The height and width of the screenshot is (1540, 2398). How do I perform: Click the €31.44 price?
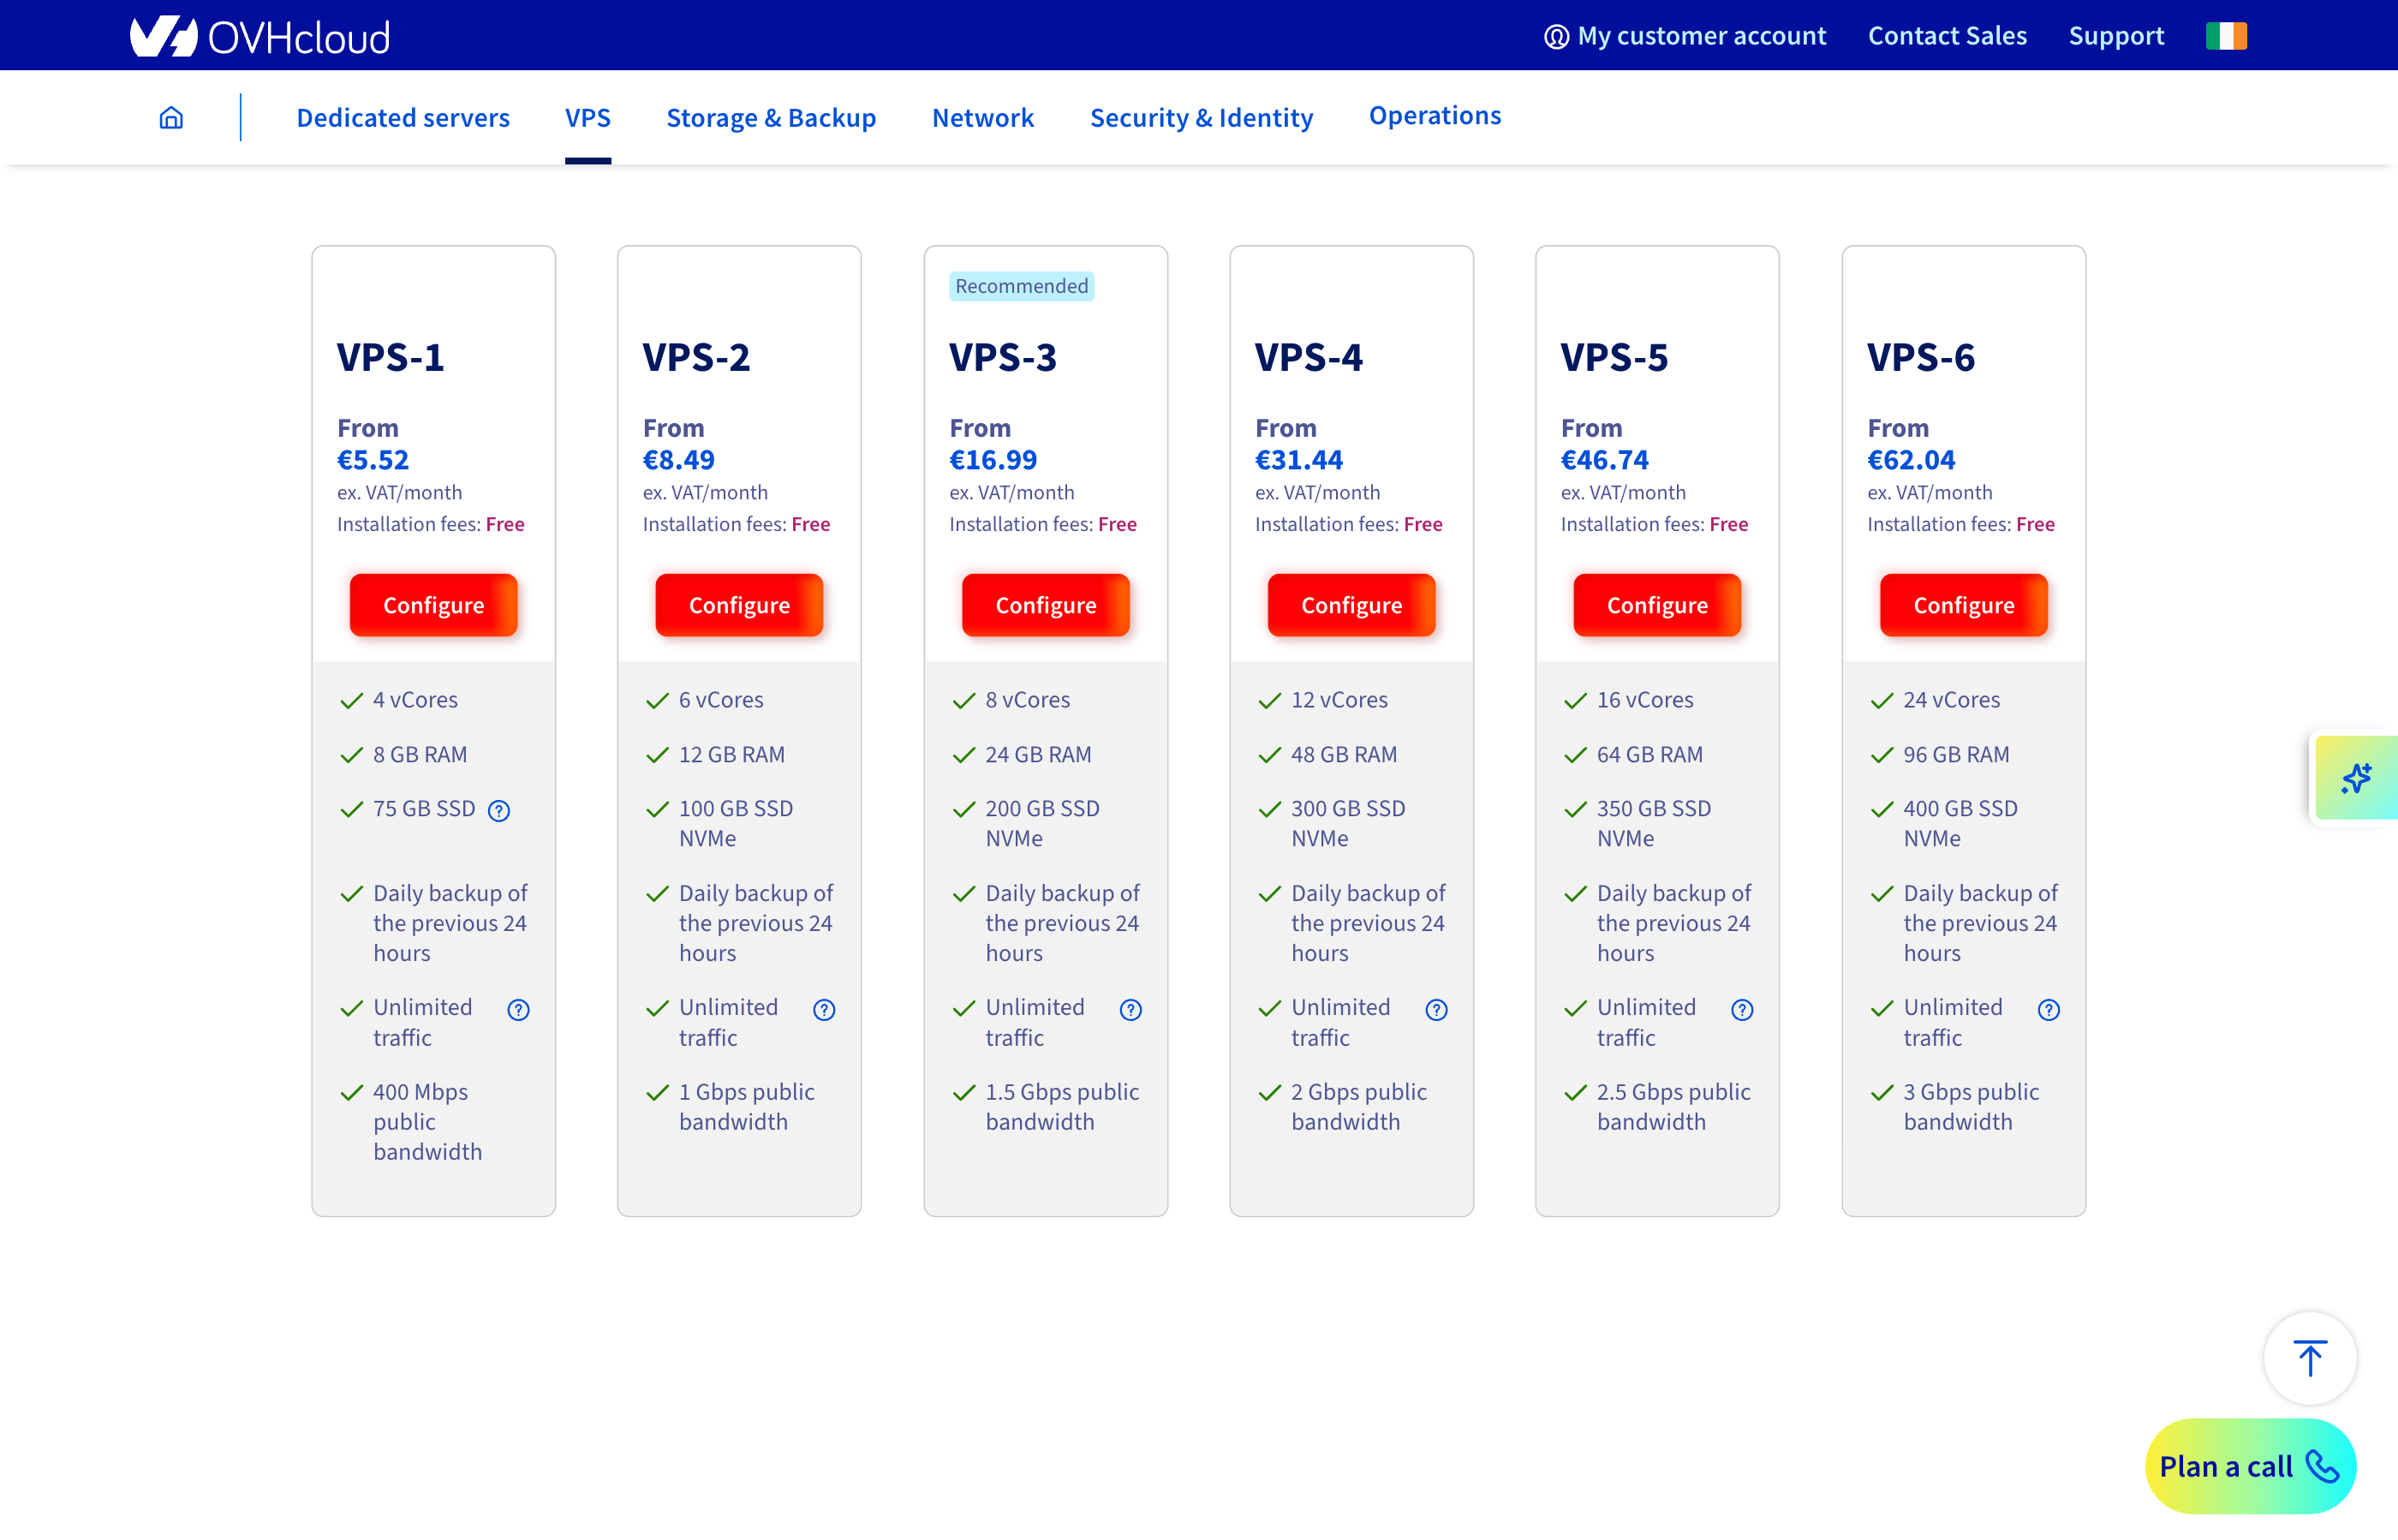point(1299,460)
